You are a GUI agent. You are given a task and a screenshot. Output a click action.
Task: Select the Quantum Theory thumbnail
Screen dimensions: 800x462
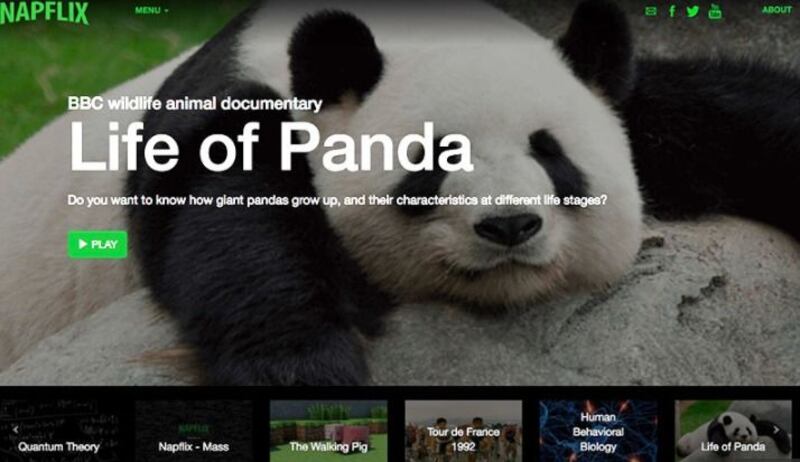pyautogui.click(x=59, y=431)
